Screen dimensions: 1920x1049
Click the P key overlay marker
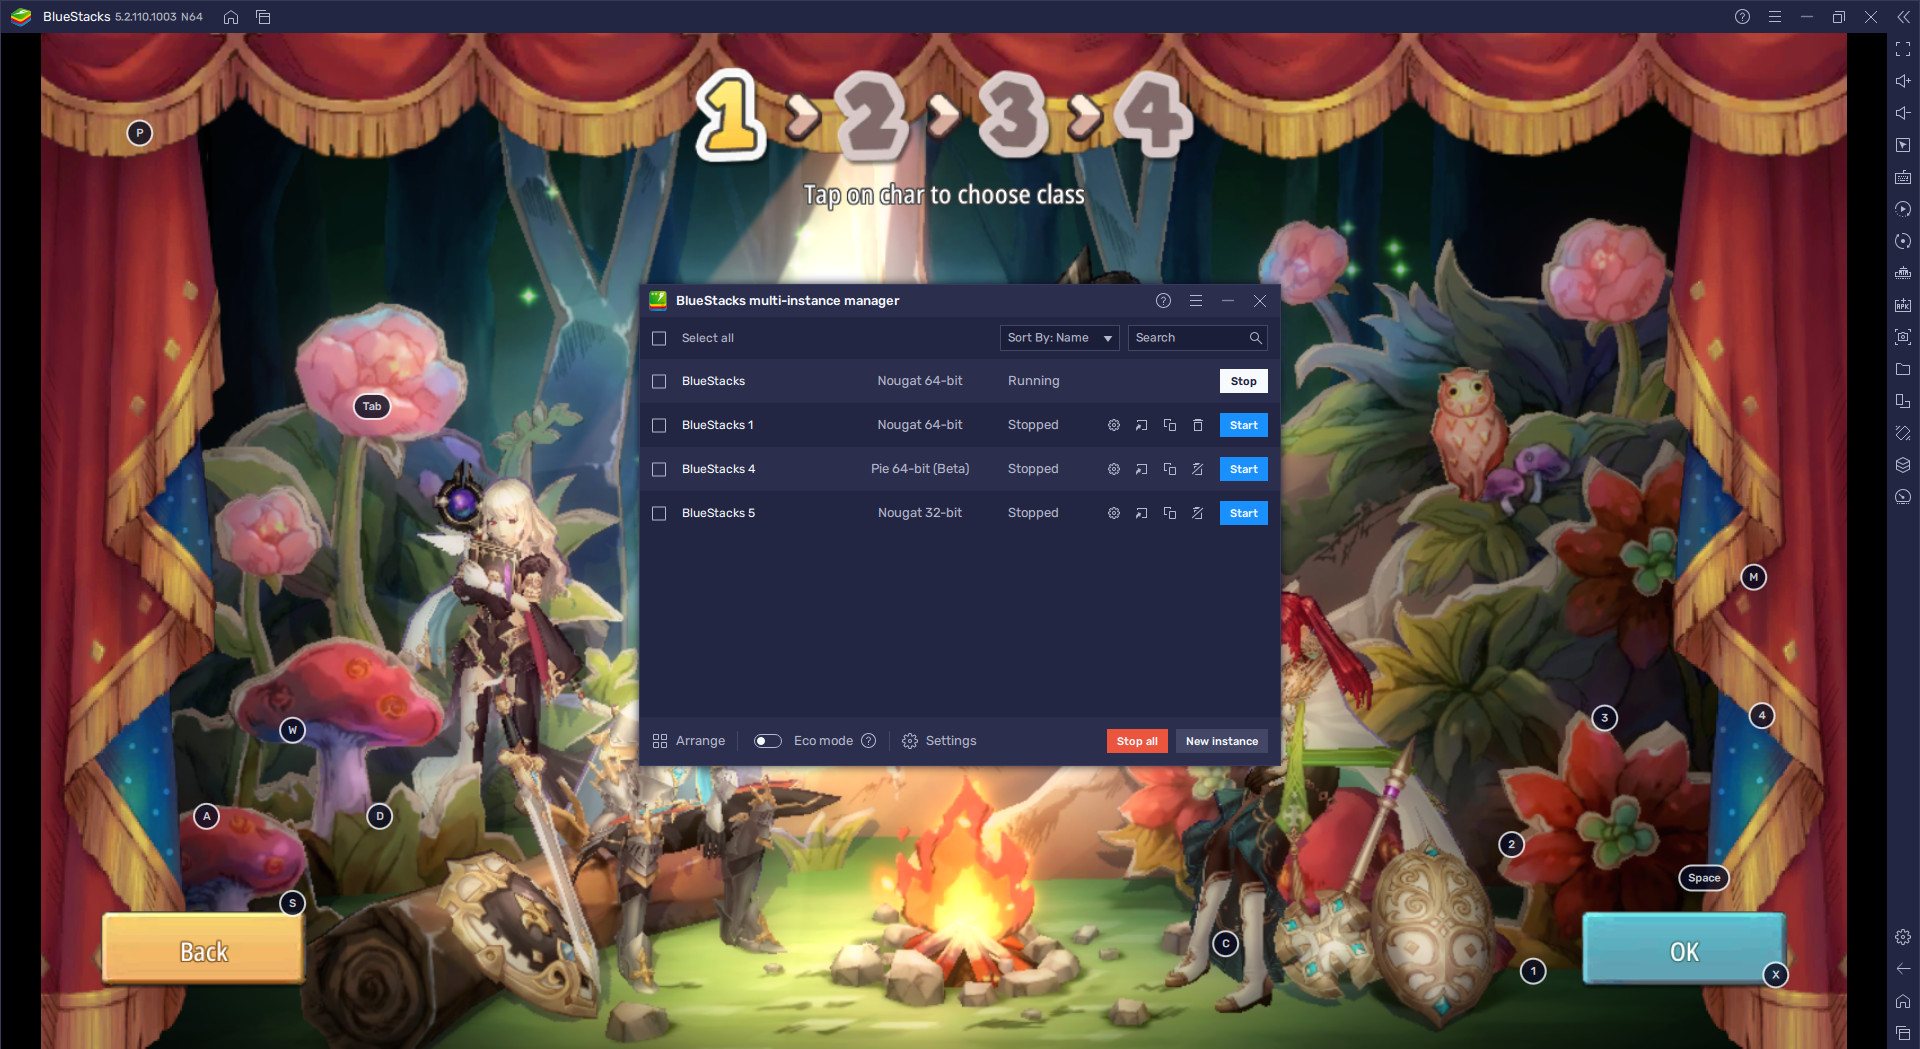pyautogui.click(x=139, y=132)
